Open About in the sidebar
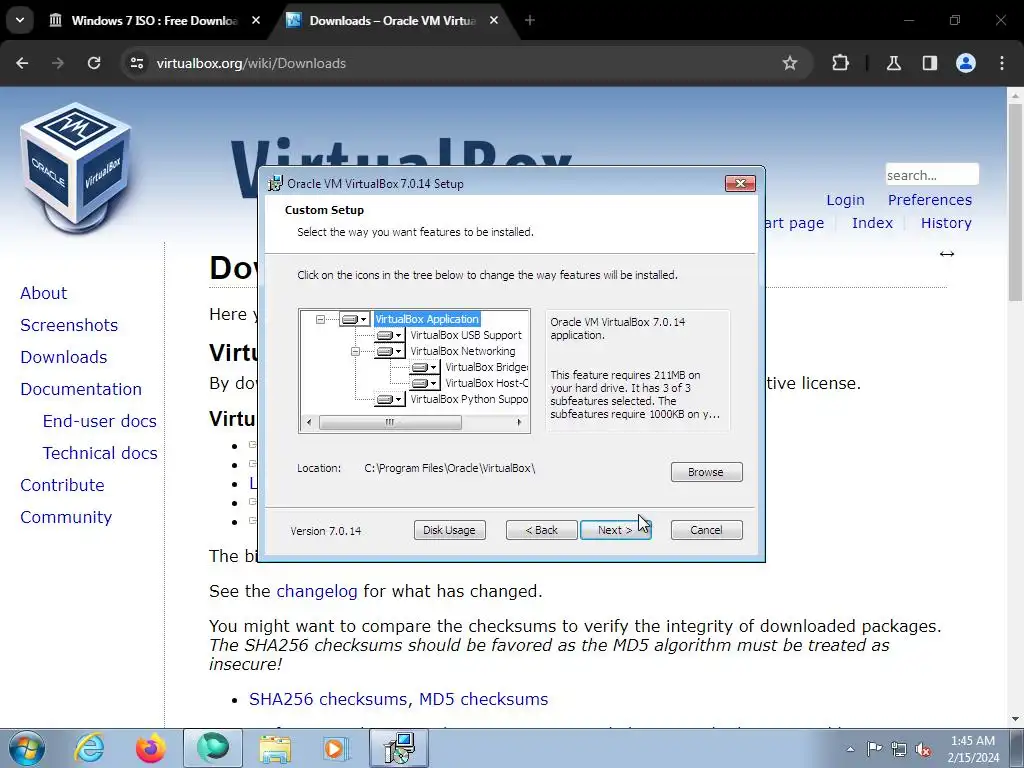This screenshot has width=1024, height=768. click(x=43, y=293)
